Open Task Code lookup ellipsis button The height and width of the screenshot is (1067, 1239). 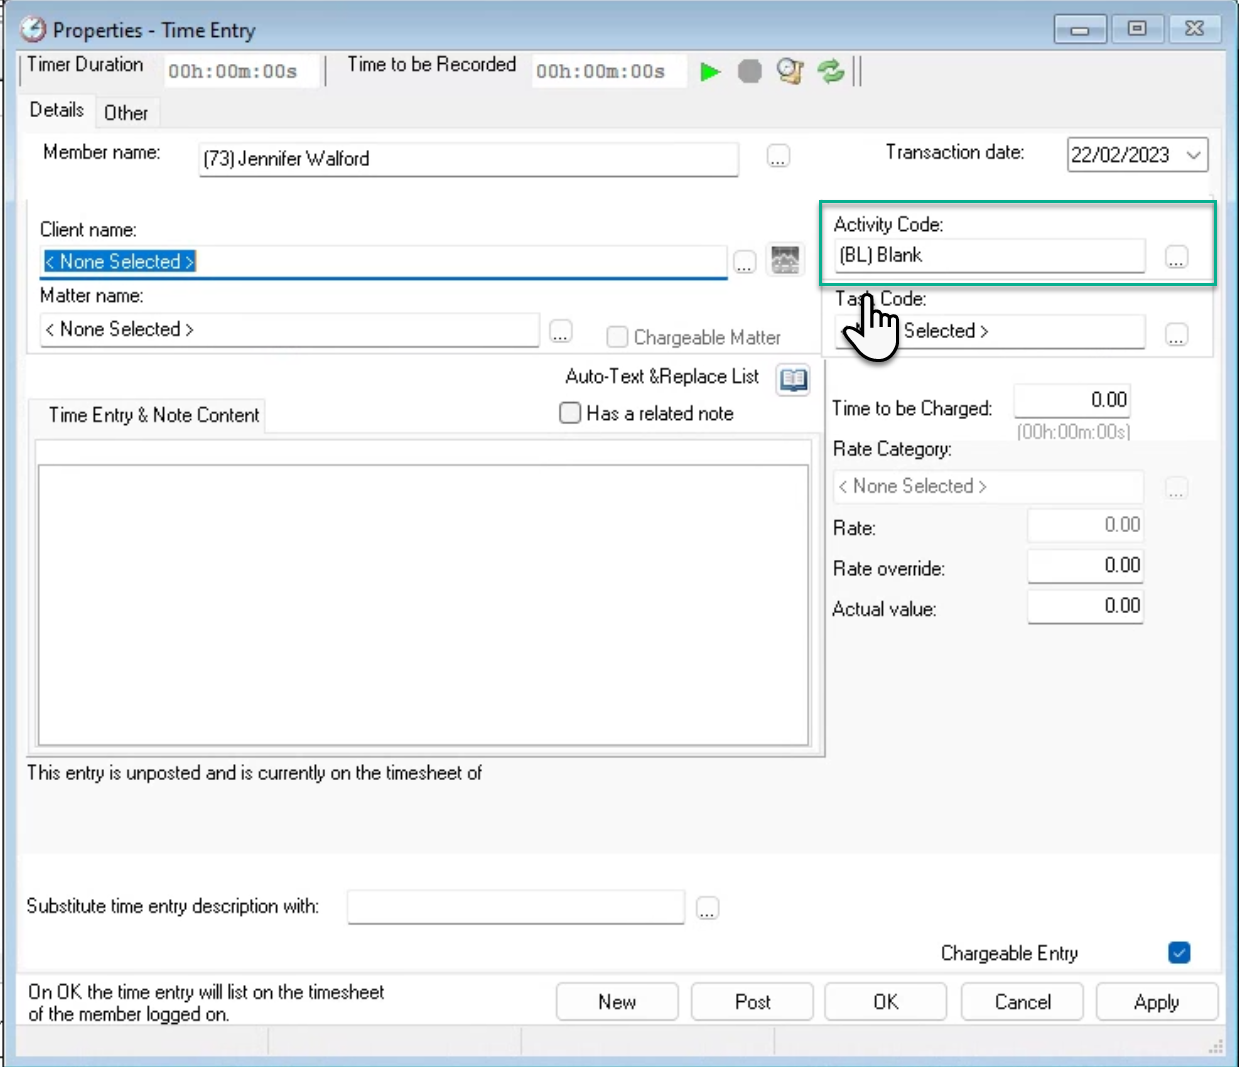point(1176,335)
